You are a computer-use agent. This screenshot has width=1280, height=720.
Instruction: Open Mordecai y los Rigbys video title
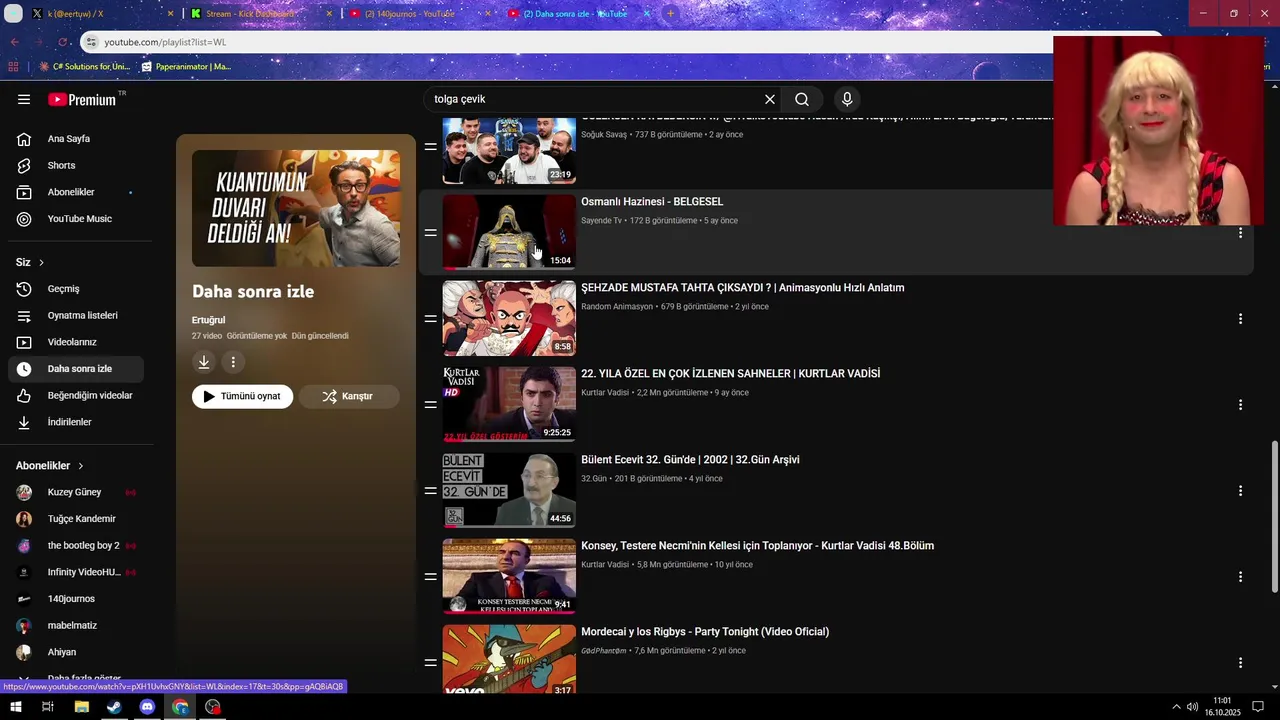pyautogui.click(x=705, y=632)
